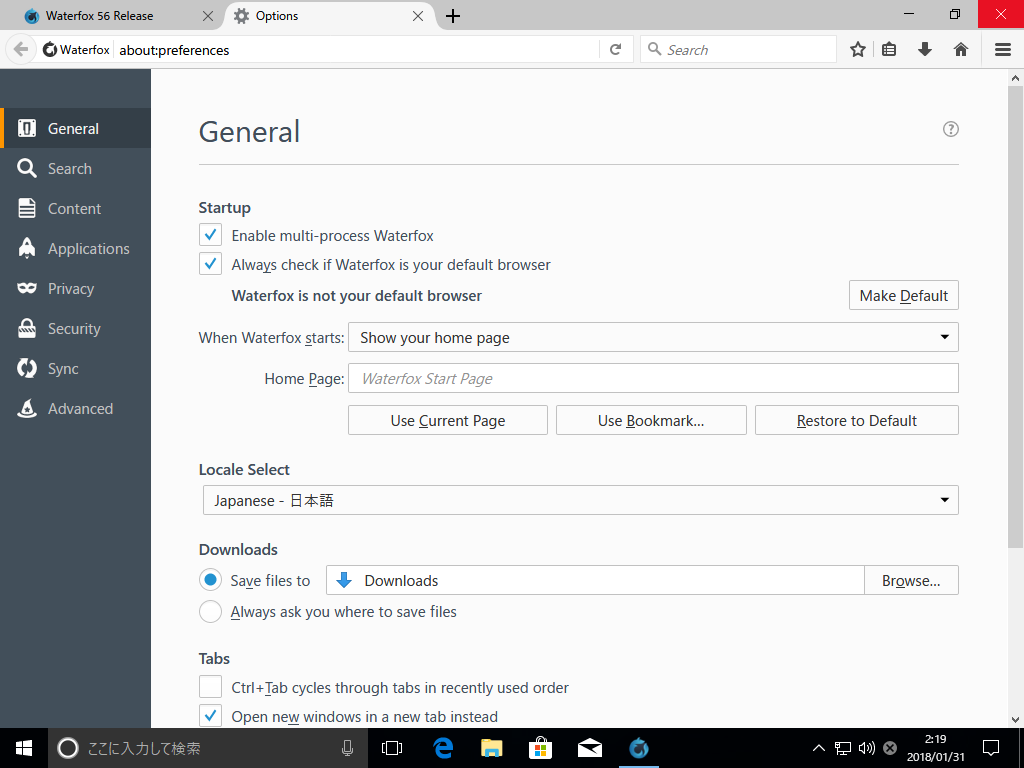Screen dimensions: 1024x768
Task: Select Always ask where to save files
Action: pyautogui.click(x=210, y=611)
